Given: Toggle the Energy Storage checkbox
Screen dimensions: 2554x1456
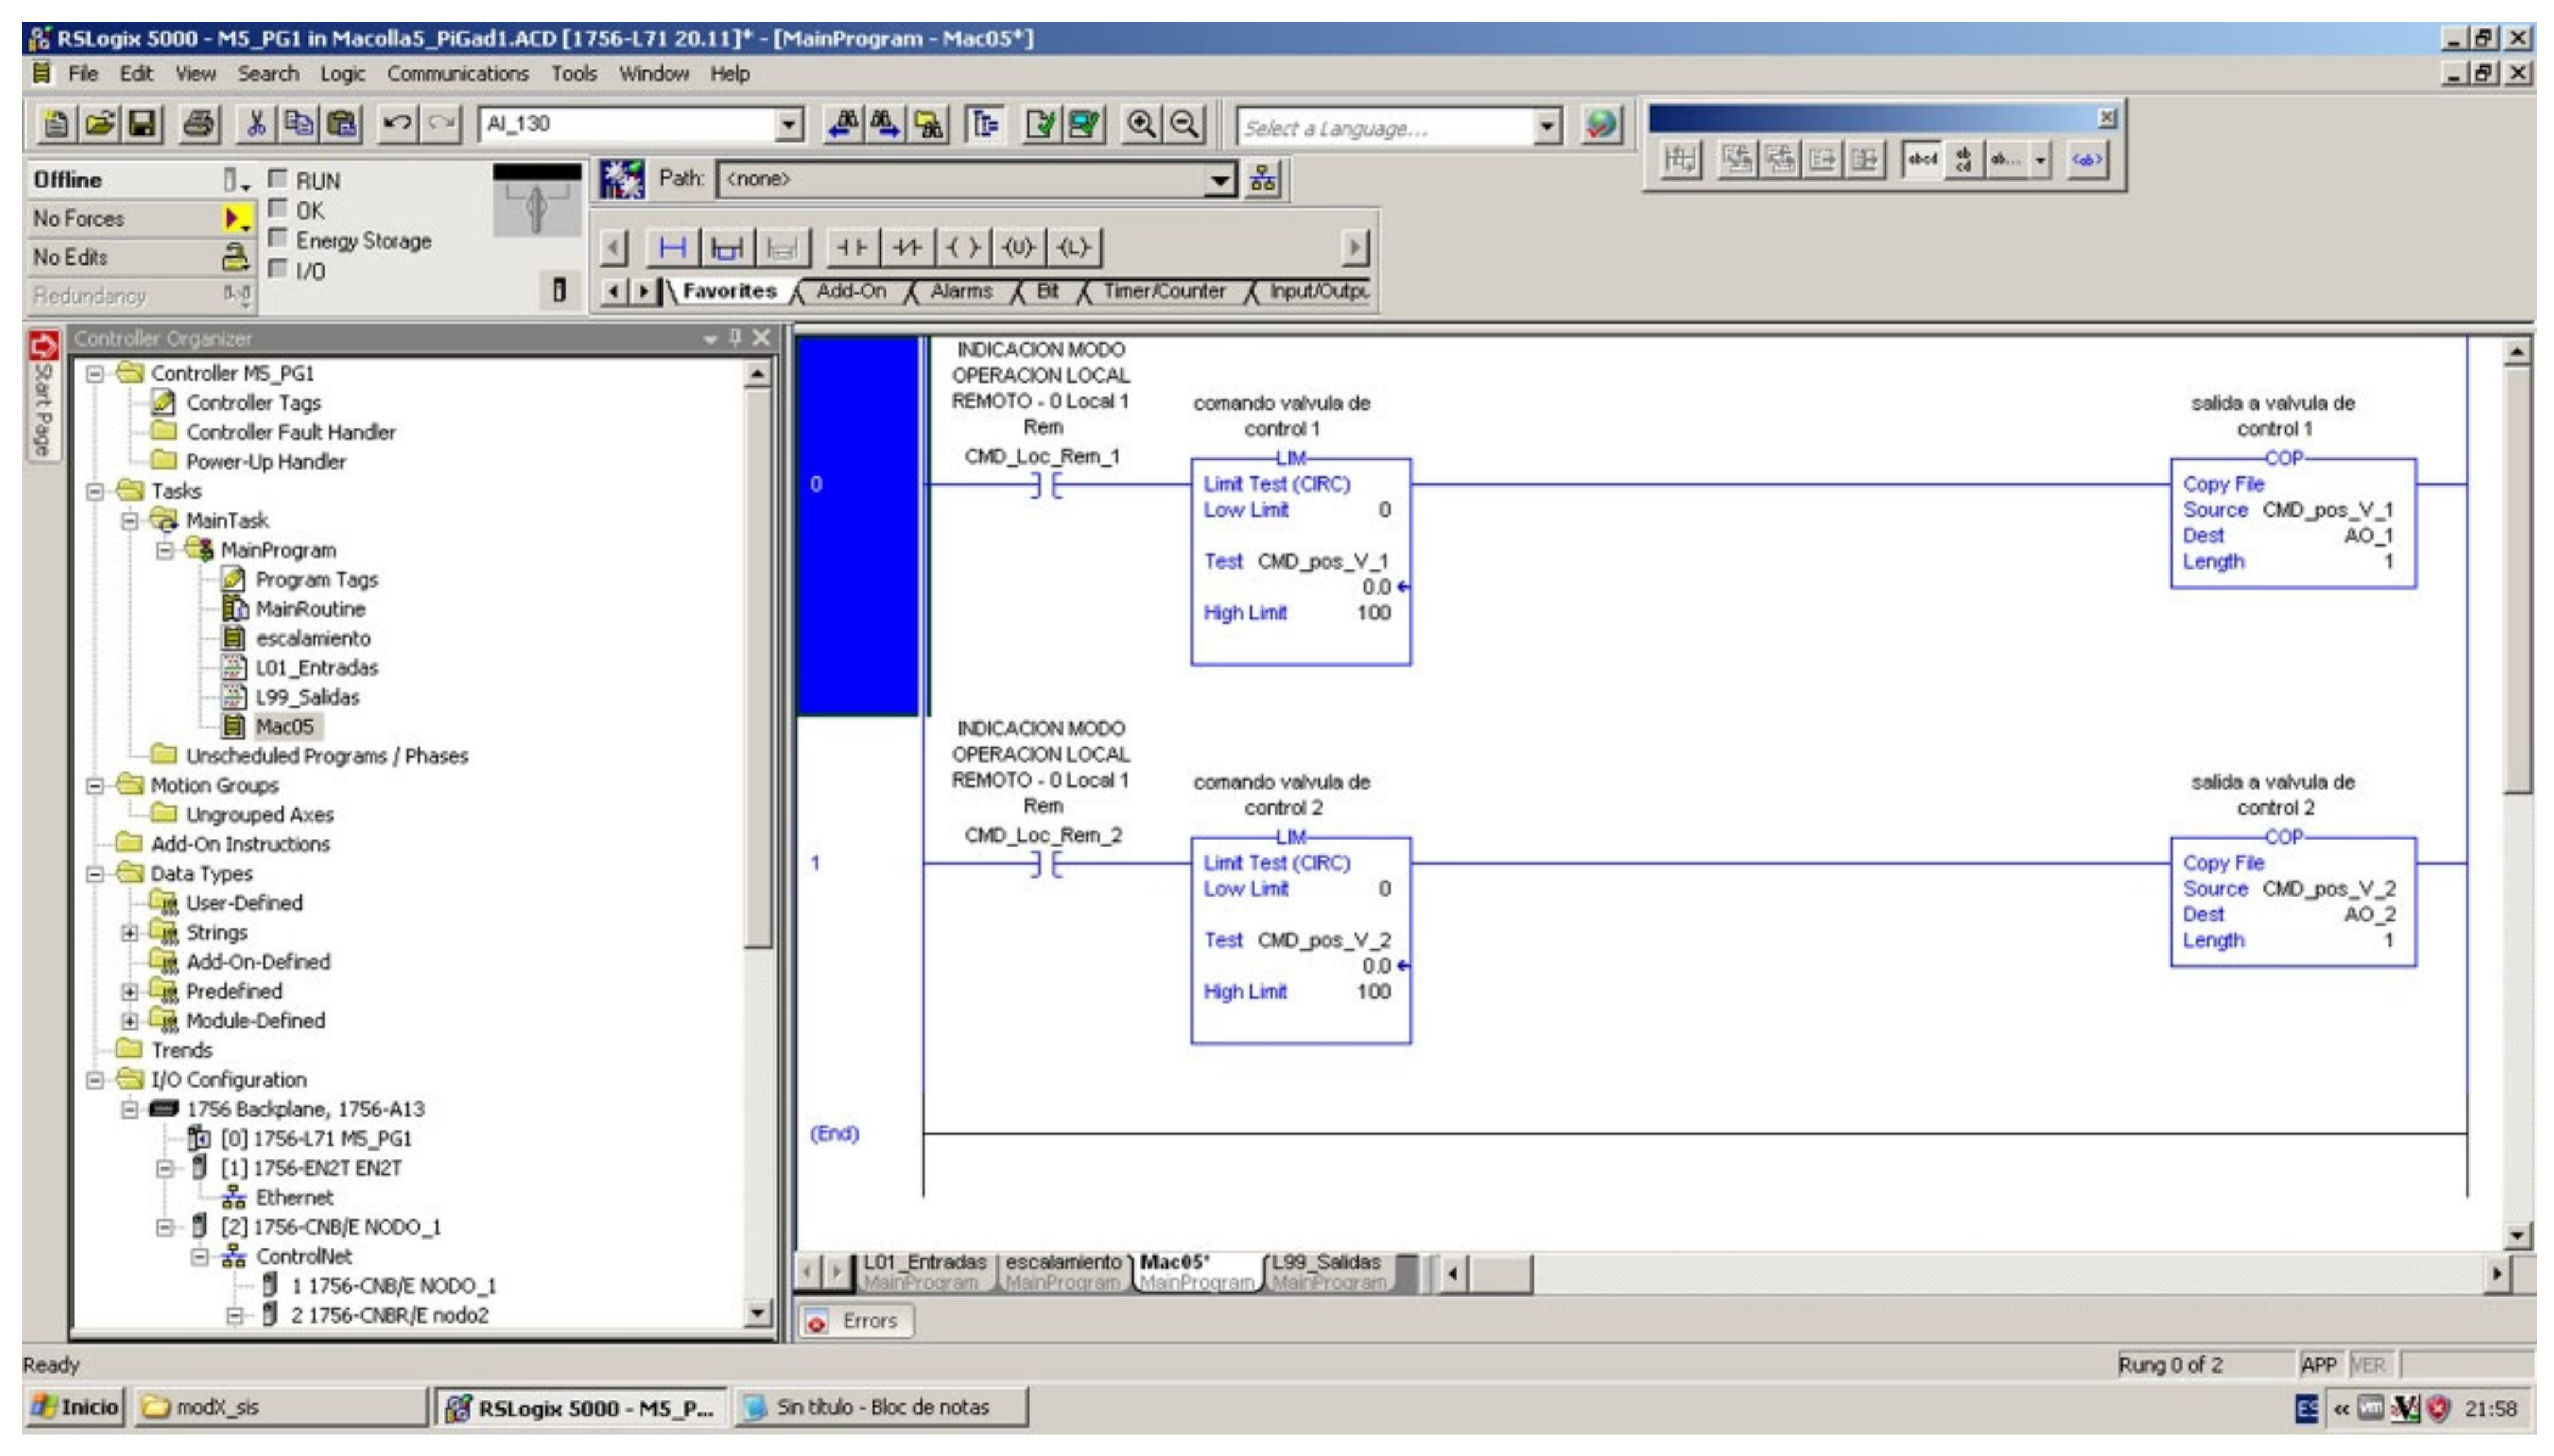Looking at the screenshot, I should click(x=278, y=239).
